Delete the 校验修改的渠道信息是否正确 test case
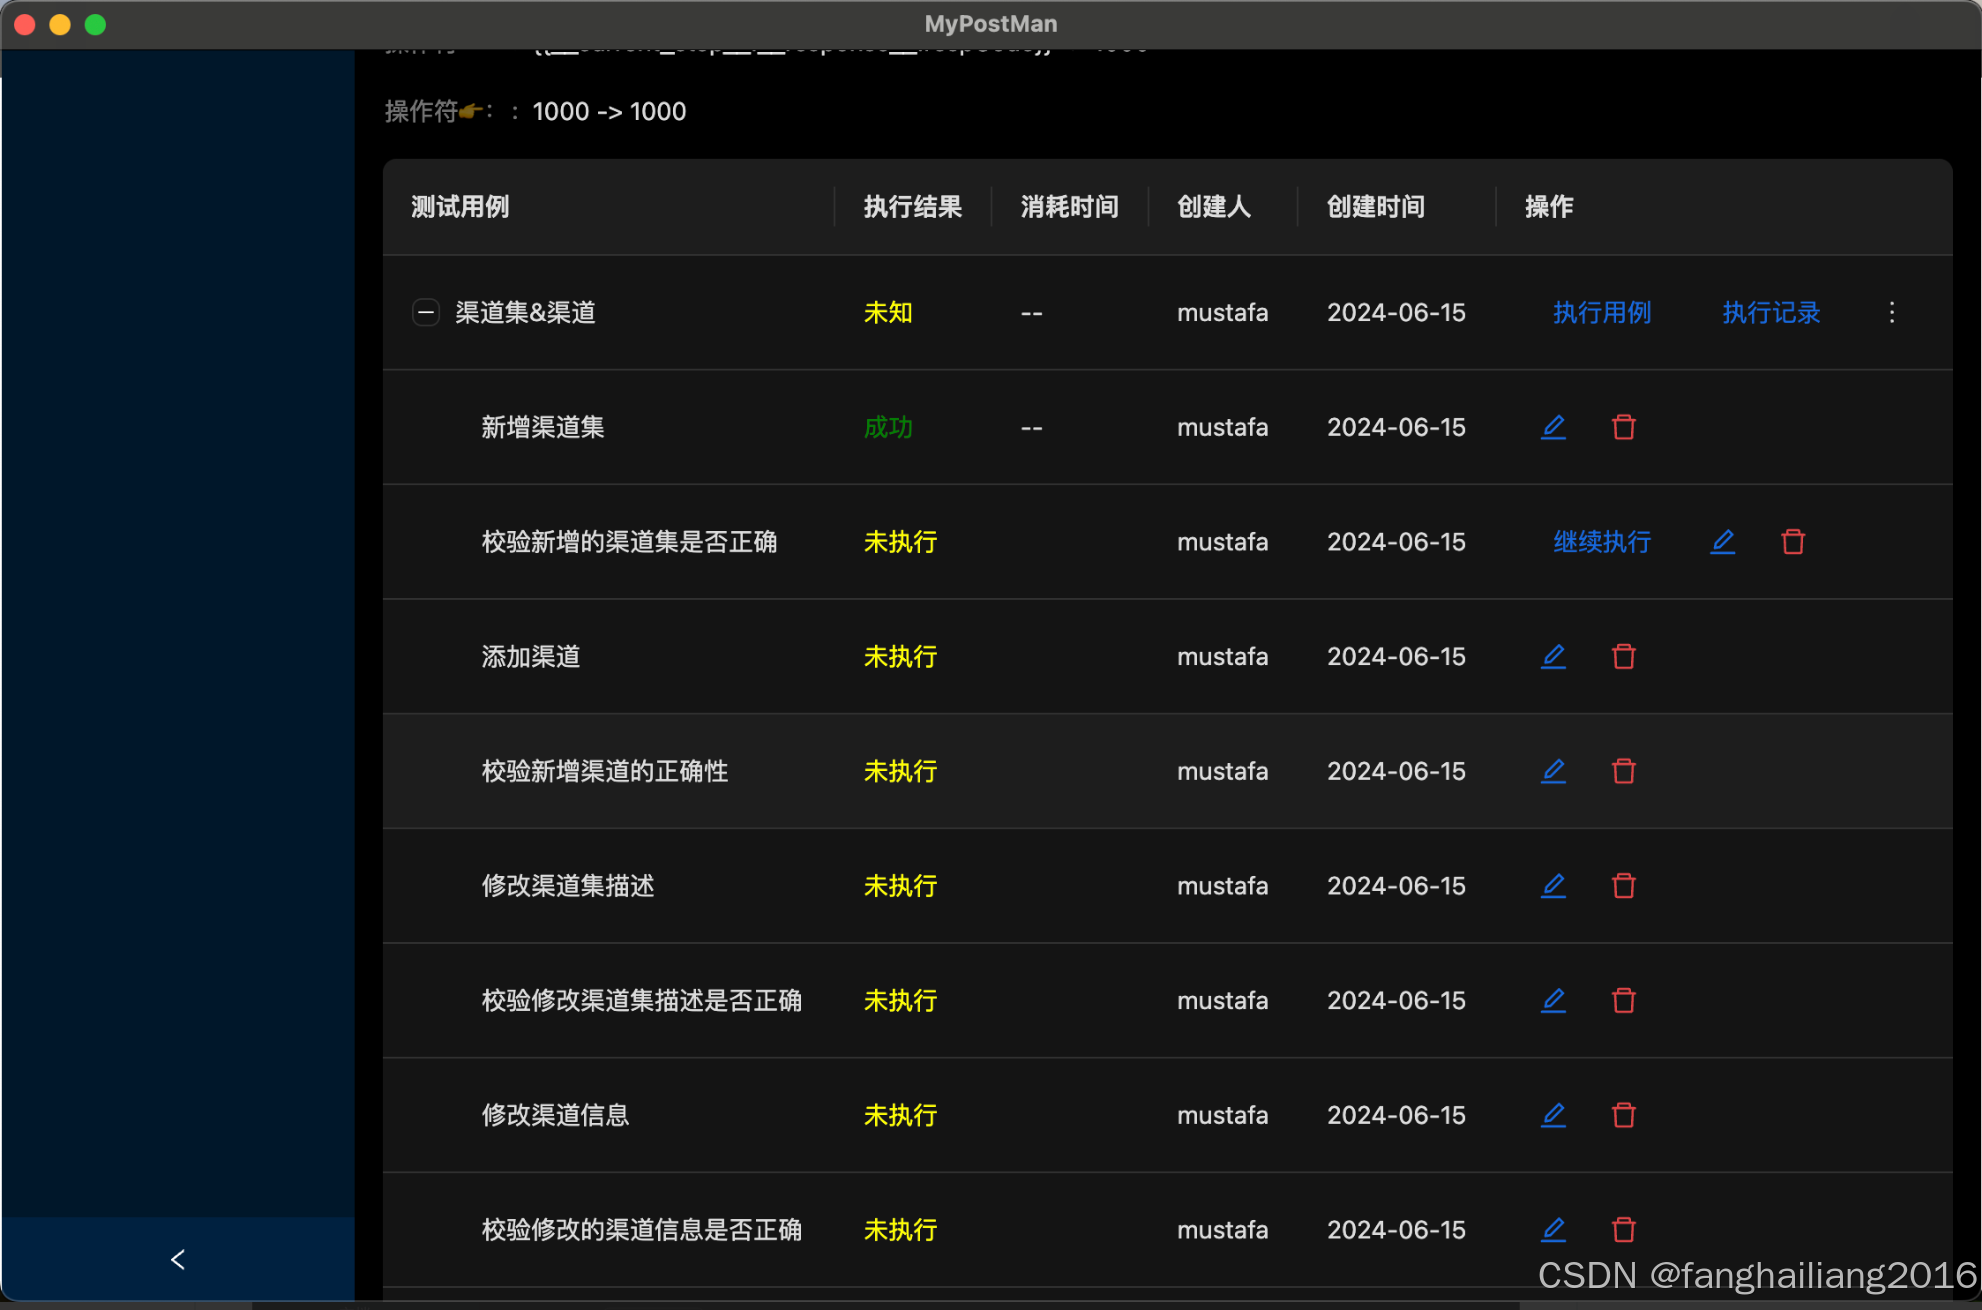1982x1310 pixels. click(x=1623, y=1229)
